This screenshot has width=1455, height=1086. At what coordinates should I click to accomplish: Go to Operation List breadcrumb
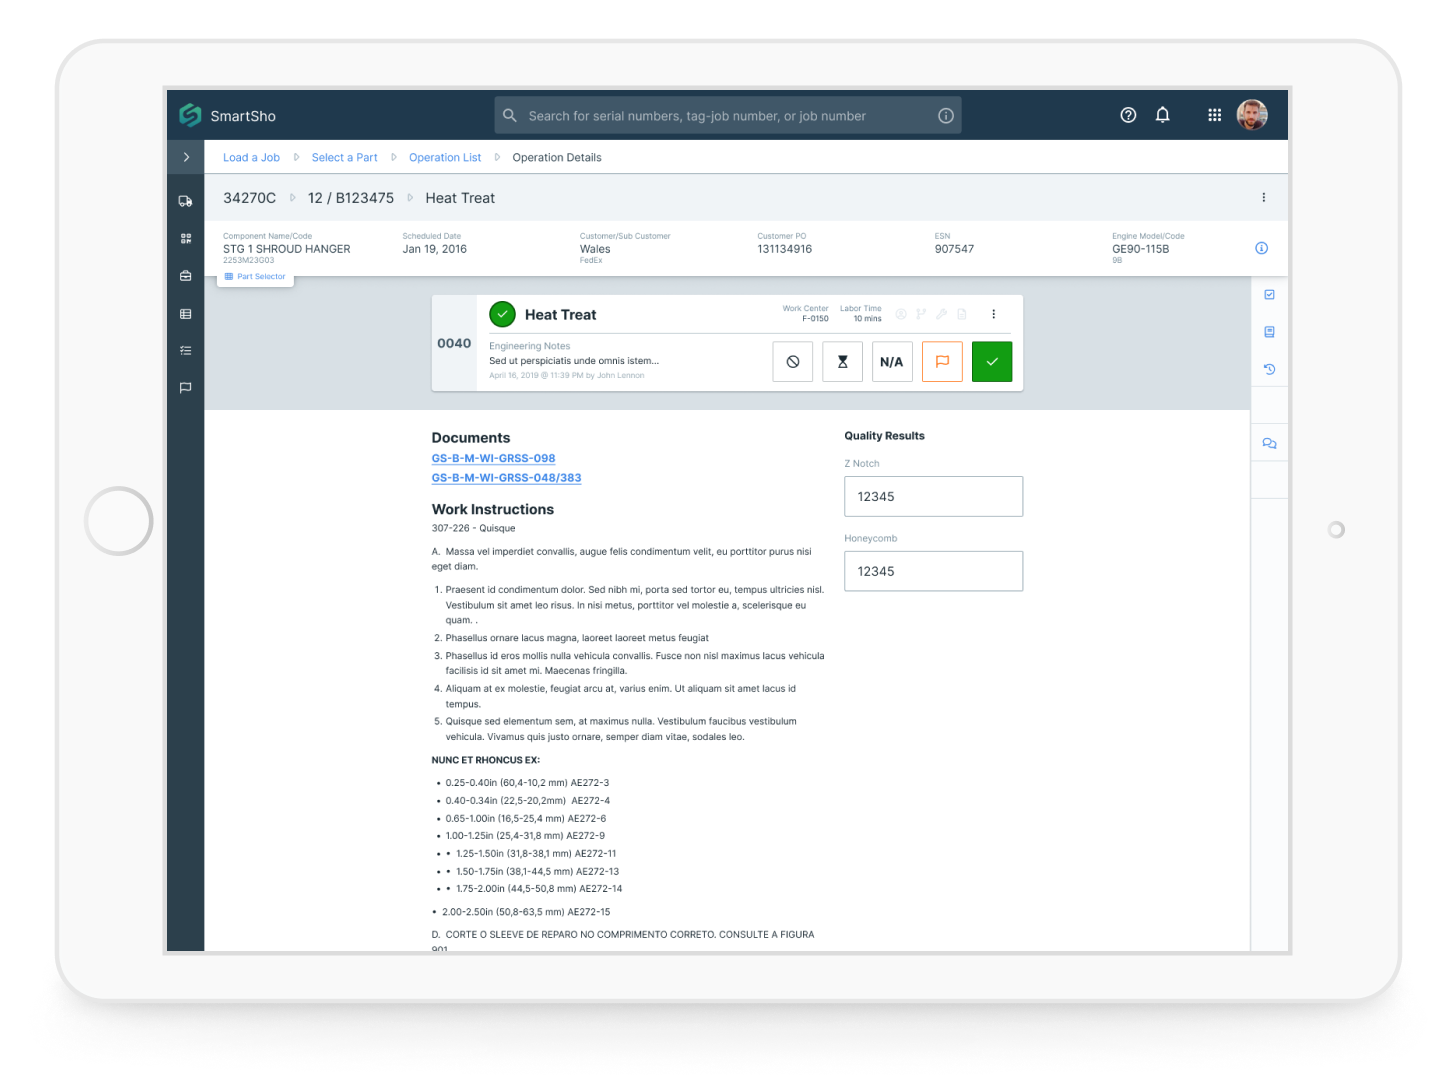[x=444, y=158]
